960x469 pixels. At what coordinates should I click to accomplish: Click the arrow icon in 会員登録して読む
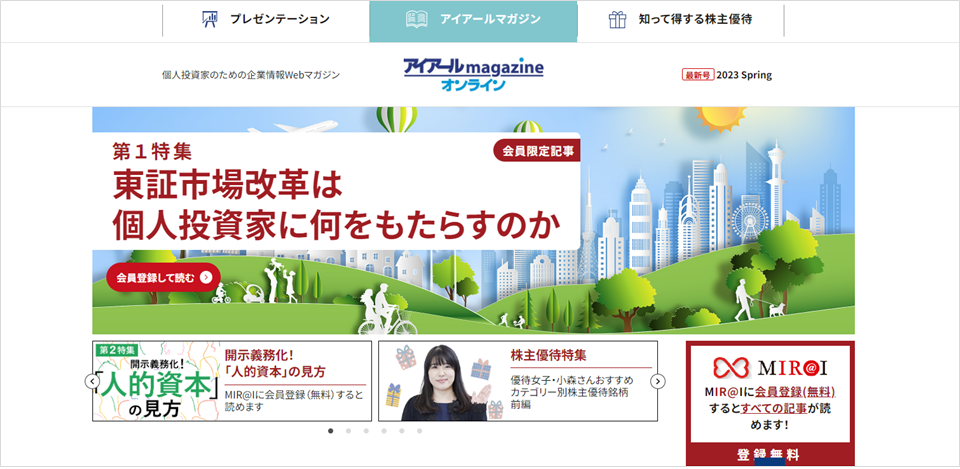[206, 278]
